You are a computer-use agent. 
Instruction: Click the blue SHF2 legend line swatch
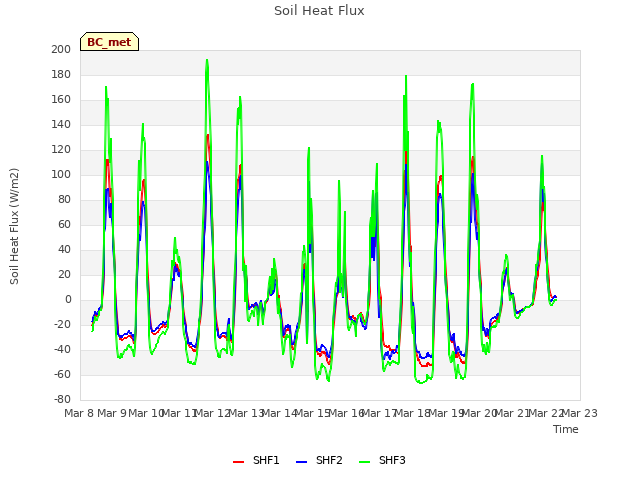301,462
